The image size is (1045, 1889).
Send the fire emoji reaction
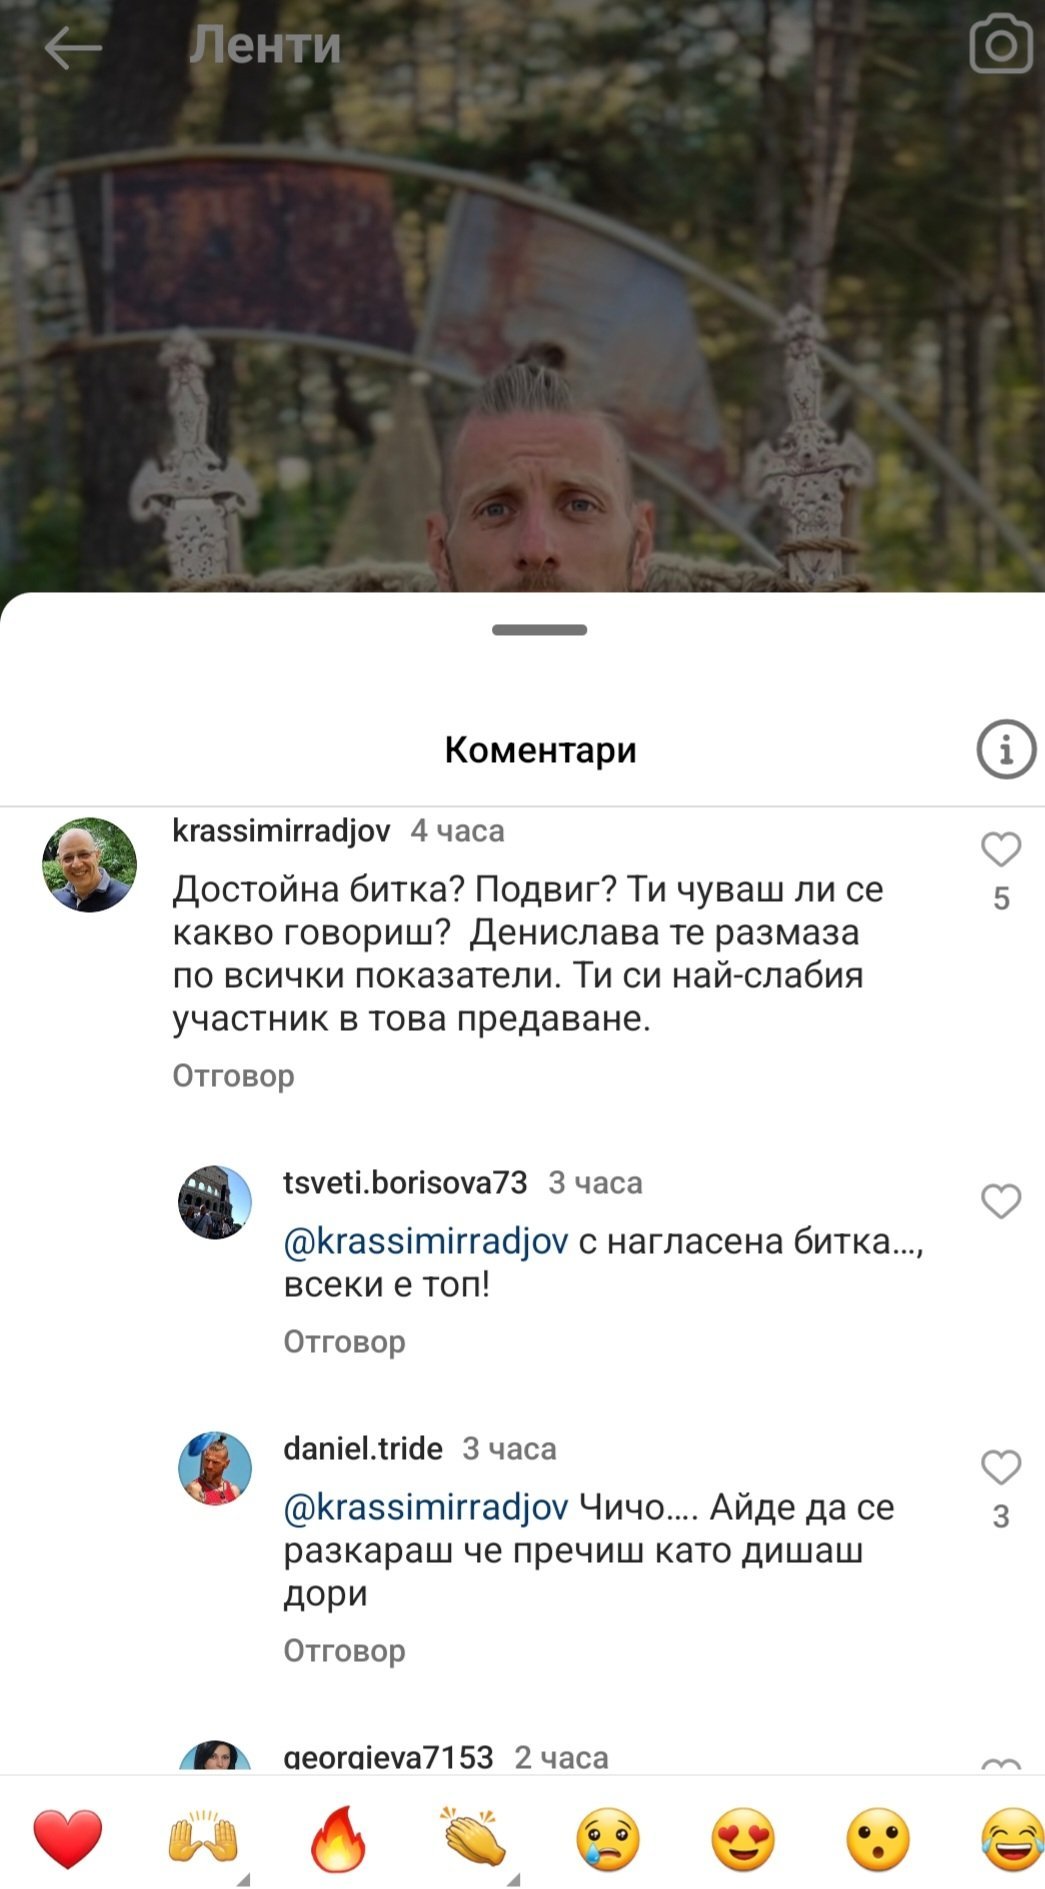pos(338,1838)
